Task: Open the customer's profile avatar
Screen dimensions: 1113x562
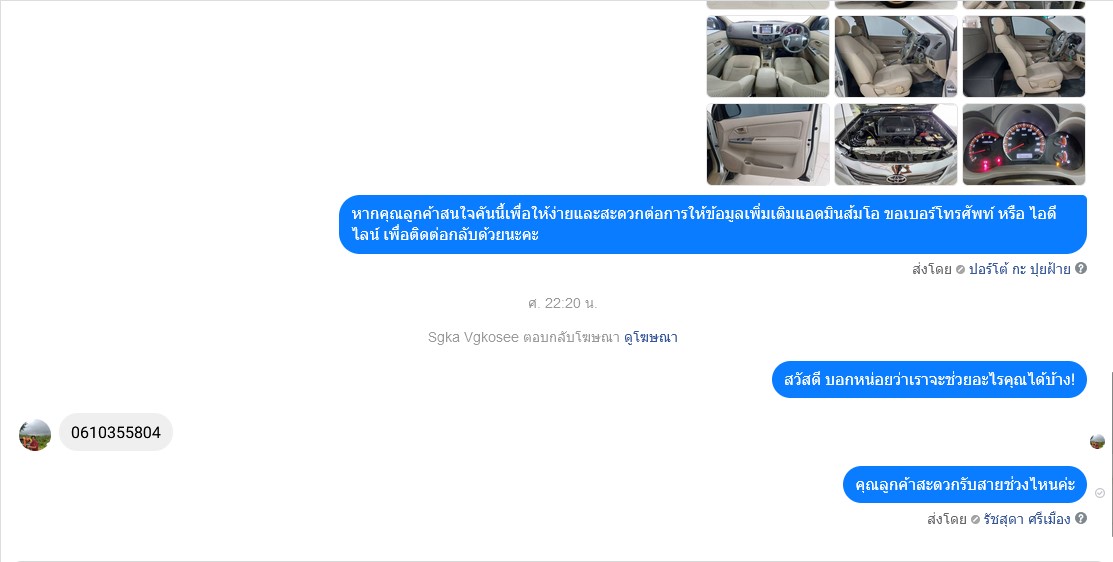Action: 35,435
